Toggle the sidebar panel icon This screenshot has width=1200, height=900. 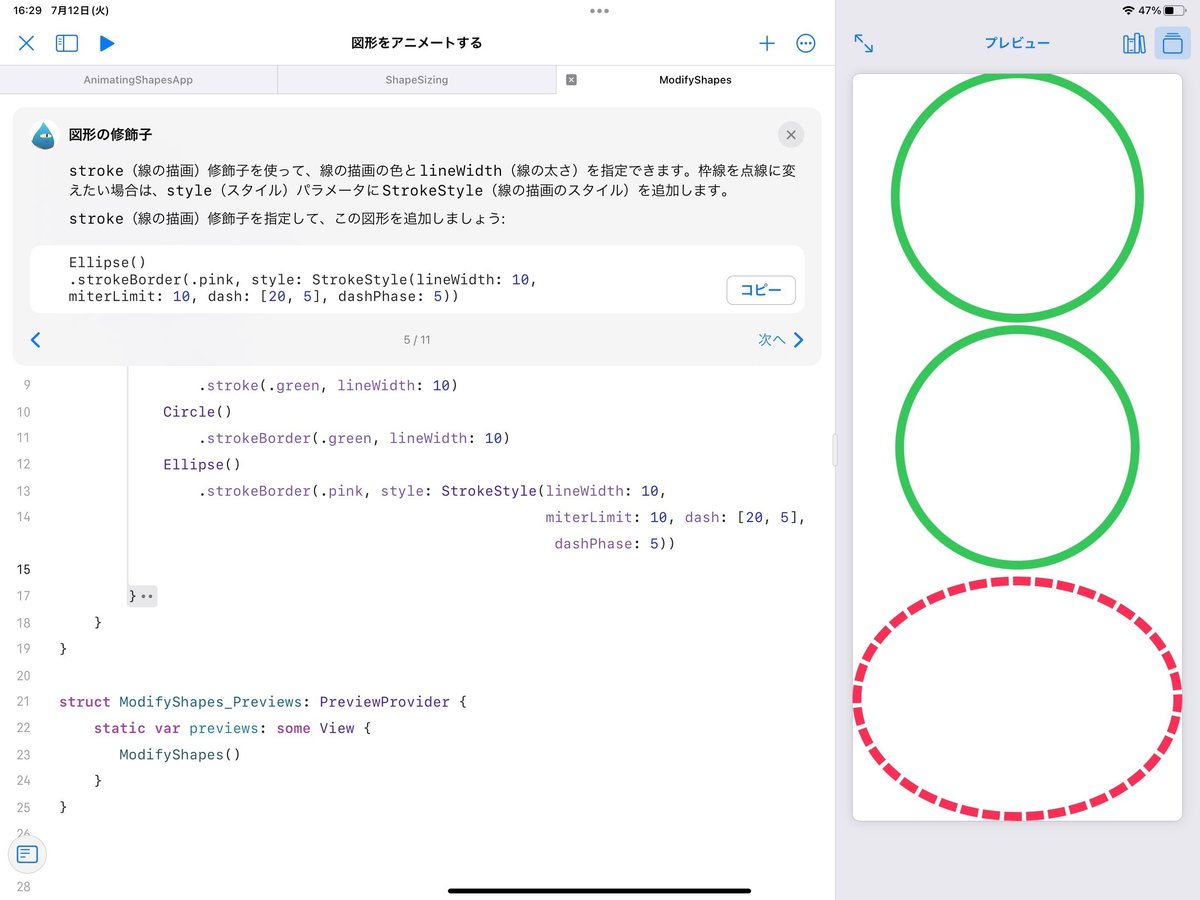click(x=67, y=43)
